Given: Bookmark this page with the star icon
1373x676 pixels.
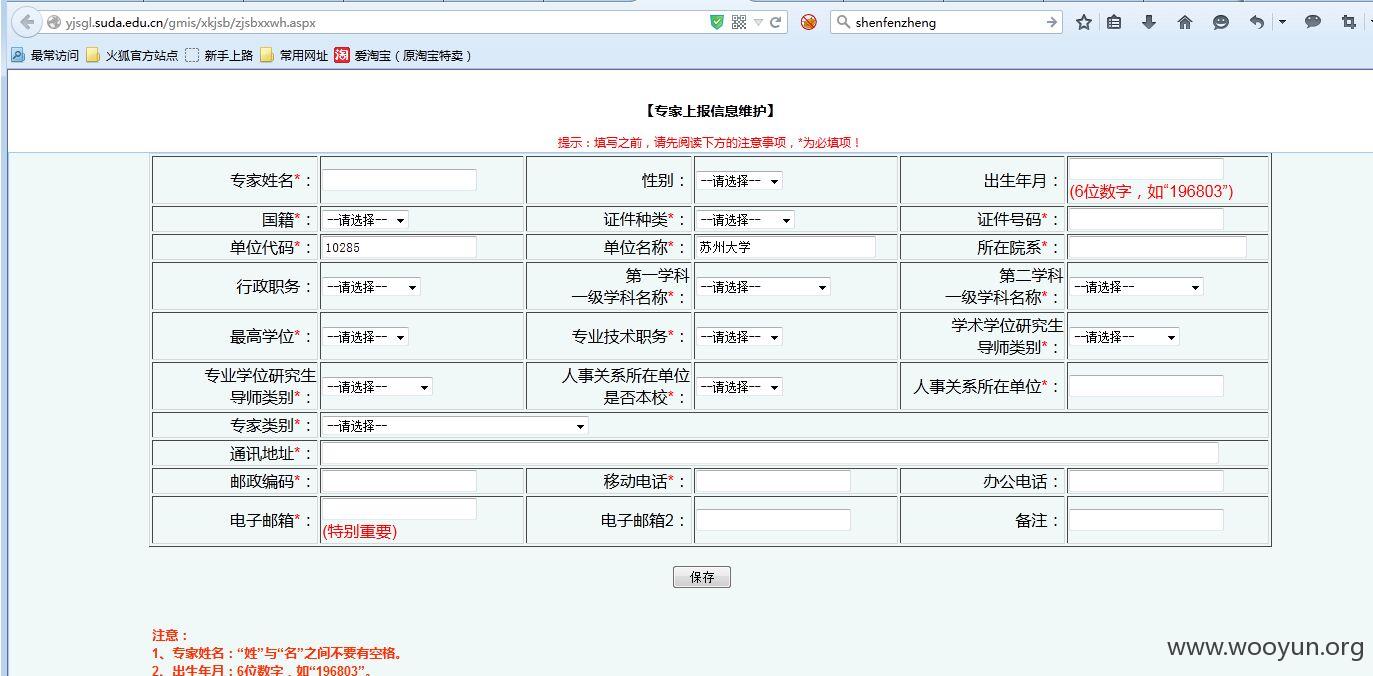Looking at the screenshot, I should coord(1083,22).
